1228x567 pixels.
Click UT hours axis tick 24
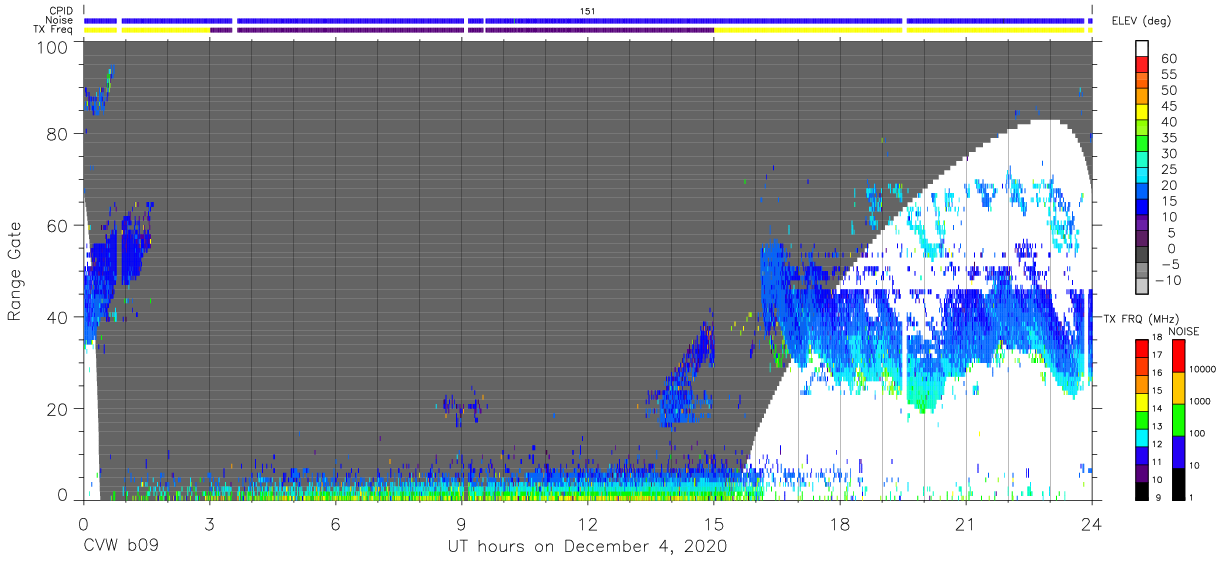[1092, 523]
